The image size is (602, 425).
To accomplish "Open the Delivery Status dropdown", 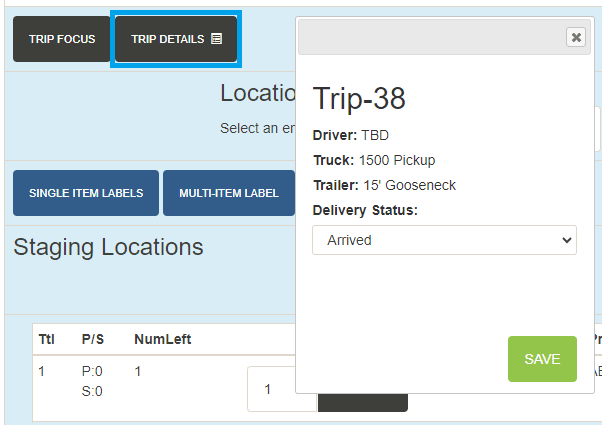I will pyautogui.click(x=444, y=240).
